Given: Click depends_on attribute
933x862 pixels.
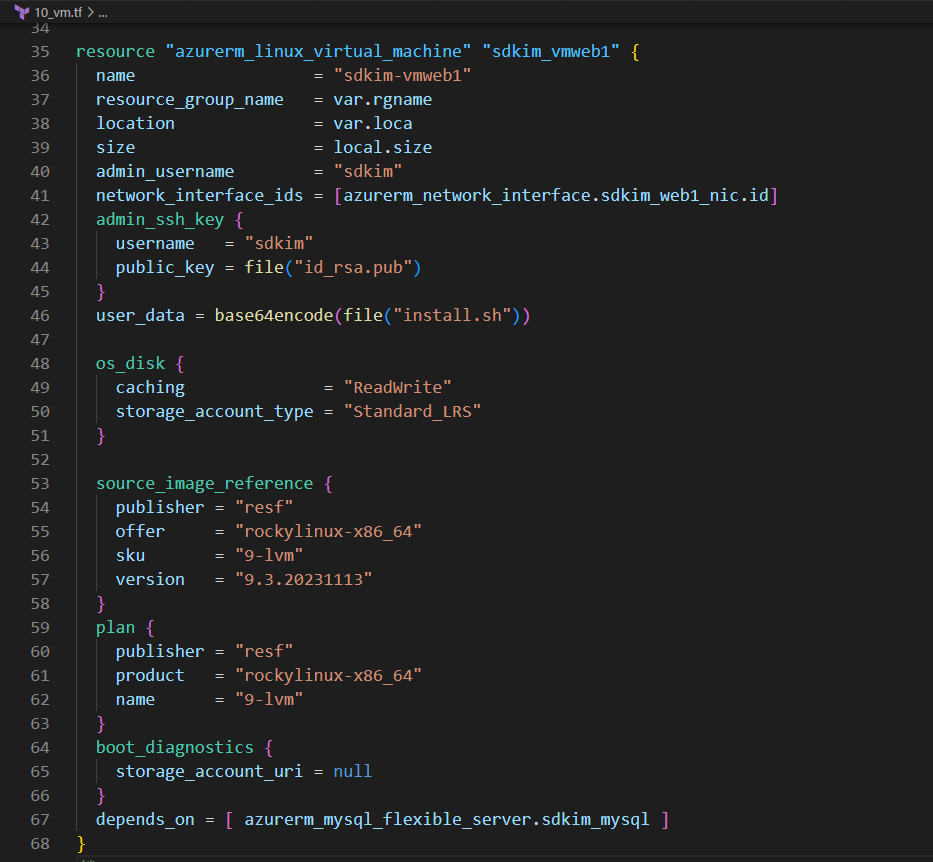Looking at the screenshot, I should [145, 820].
